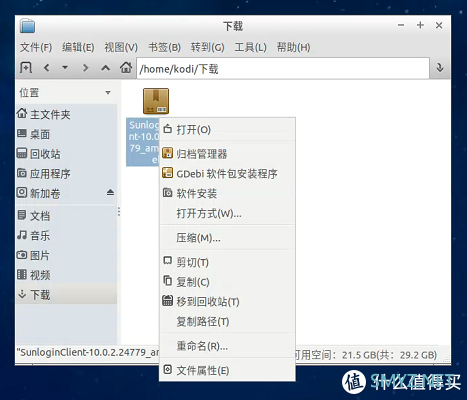Go back with the left arrow
This screenshot has height=400, width=467.
point(46,68)
